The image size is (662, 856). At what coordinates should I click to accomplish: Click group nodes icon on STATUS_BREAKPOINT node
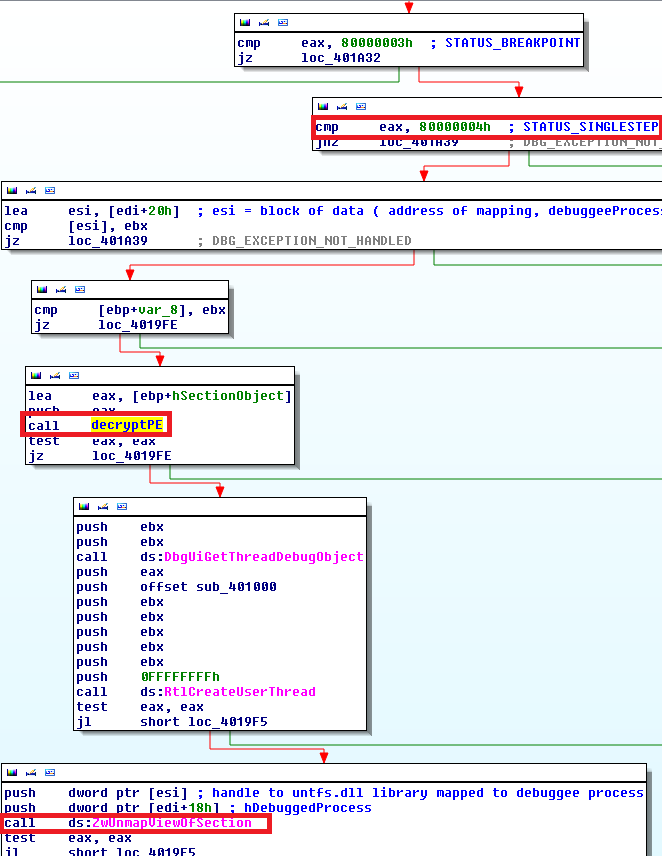283,22
